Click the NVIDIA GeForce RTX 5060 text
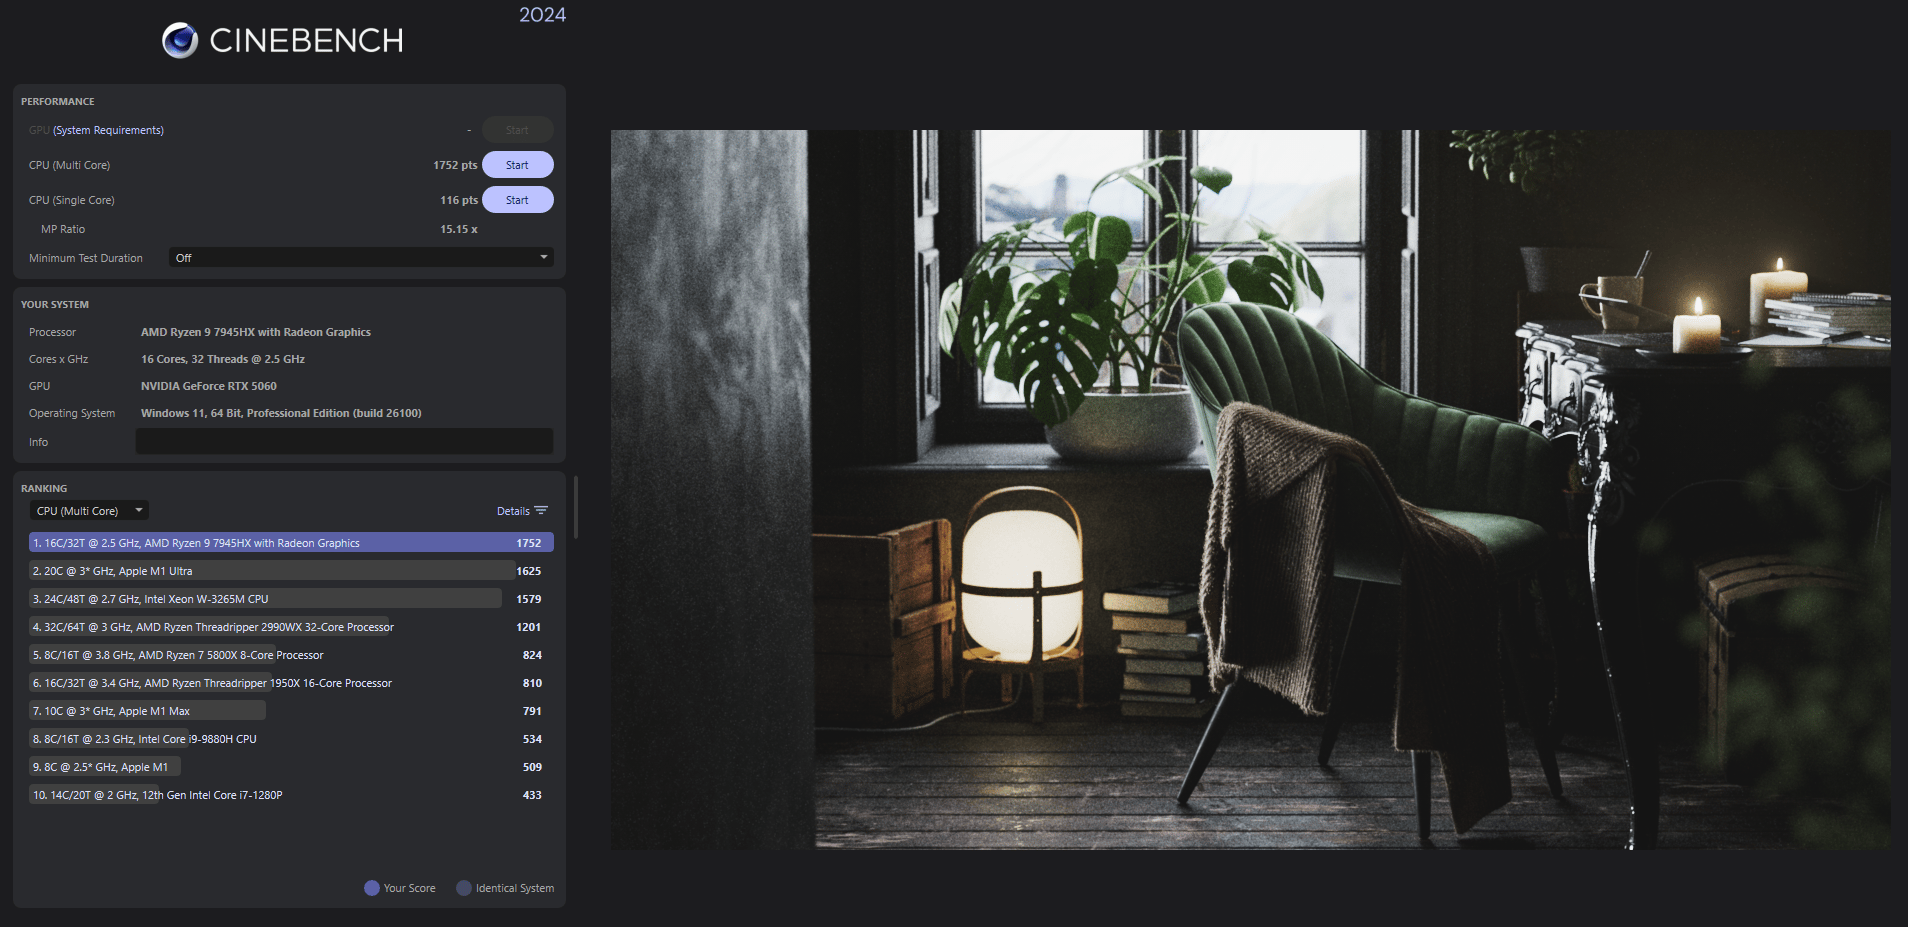 209,386
